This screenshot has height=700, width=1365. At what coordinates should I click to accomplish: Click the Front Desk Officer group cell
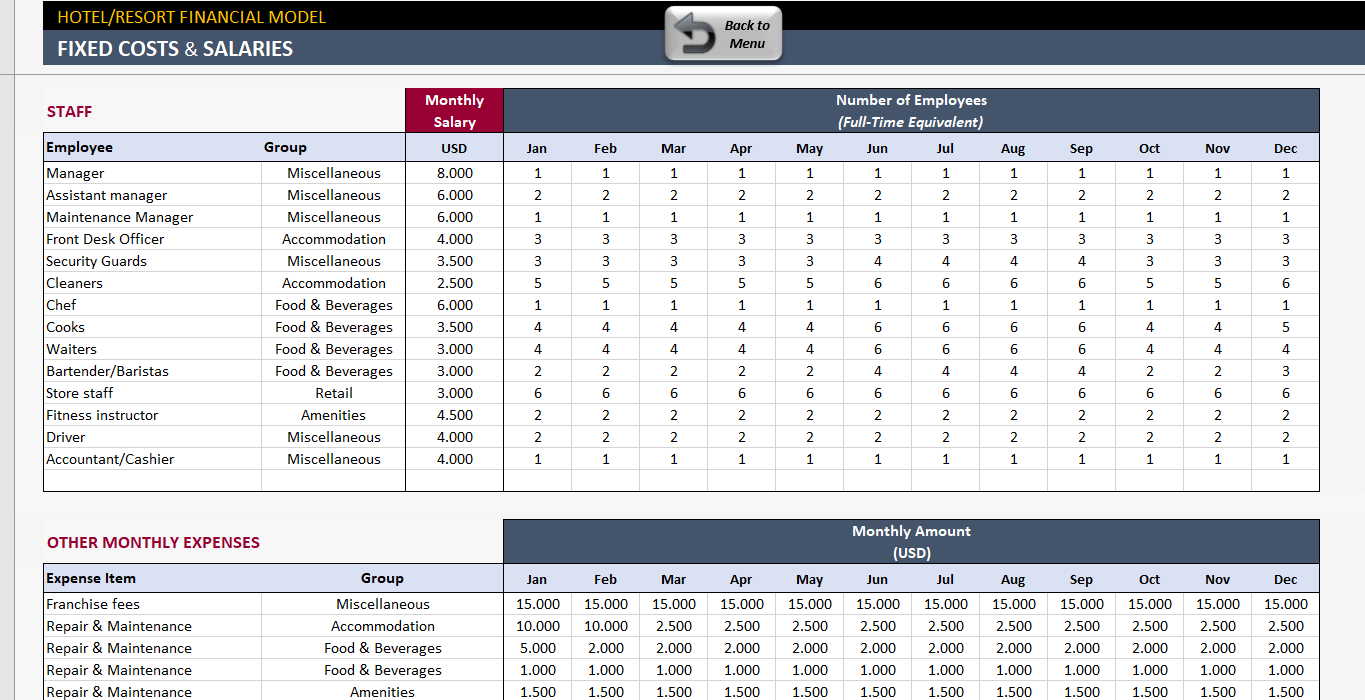pos(334,239)
